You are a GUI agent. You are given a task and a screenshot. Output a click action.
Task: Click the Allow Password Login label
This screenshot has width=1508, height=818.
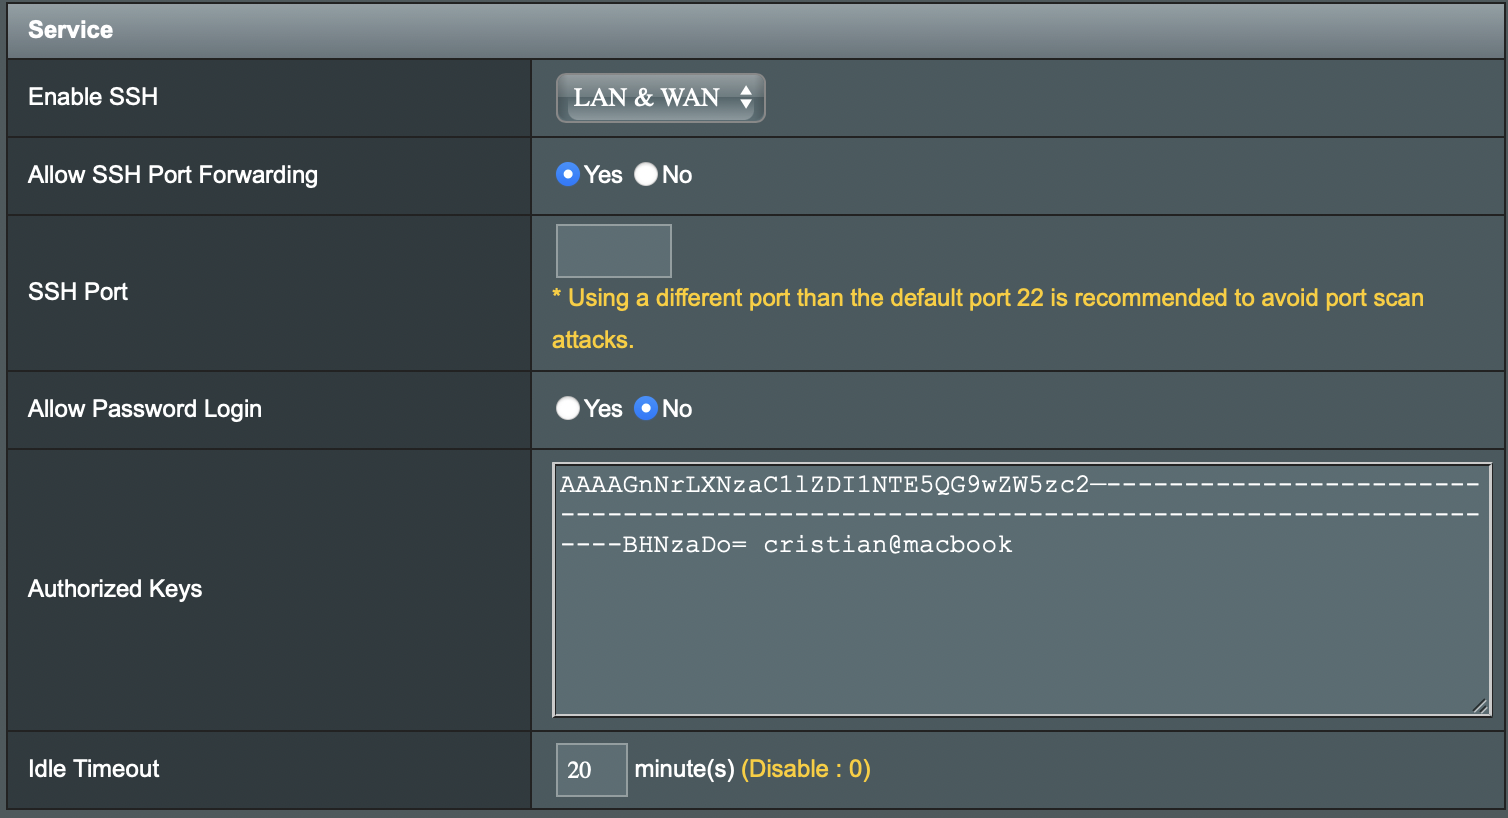click(144, 408)
